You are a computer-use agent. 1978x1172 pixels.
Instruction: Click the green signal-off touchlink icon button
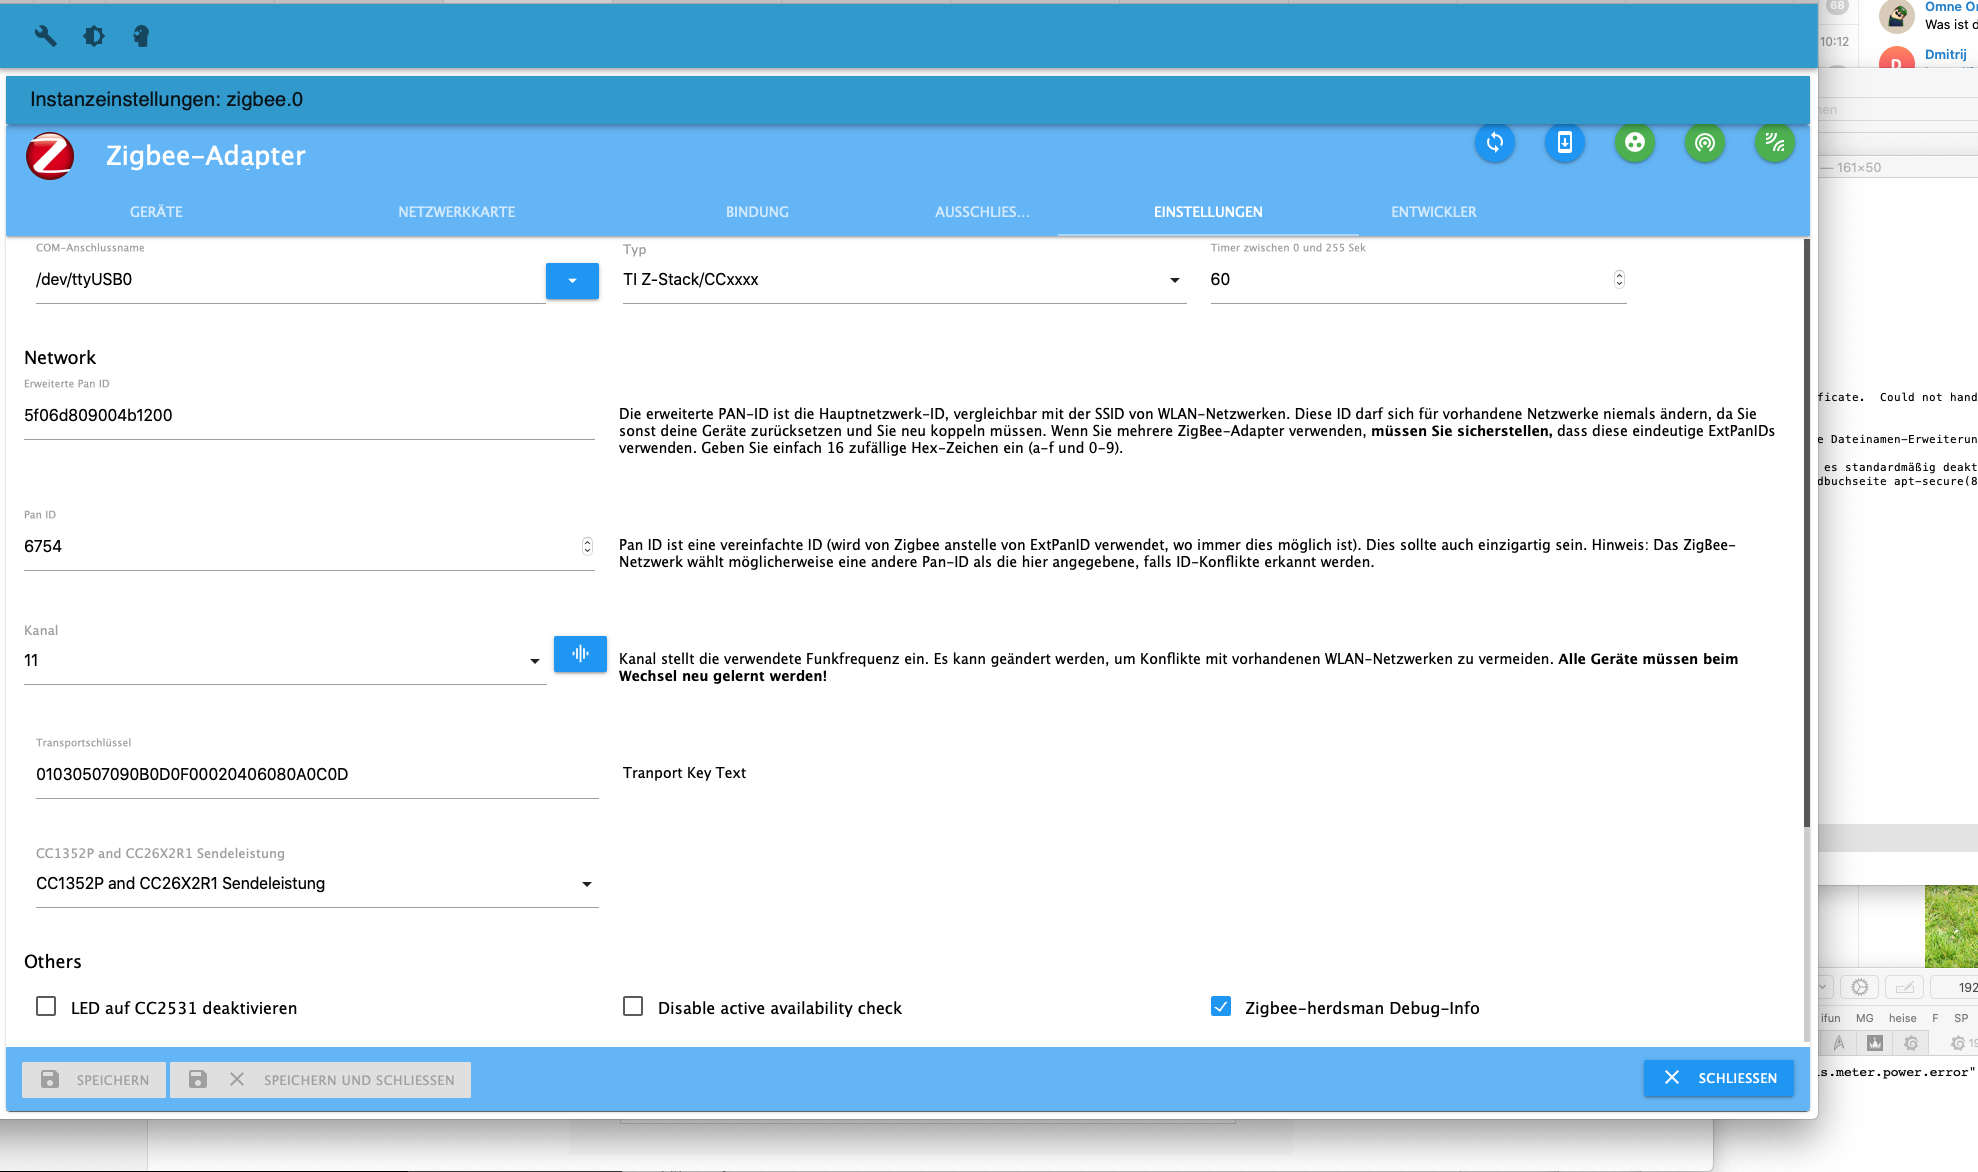click(1775, 142)
